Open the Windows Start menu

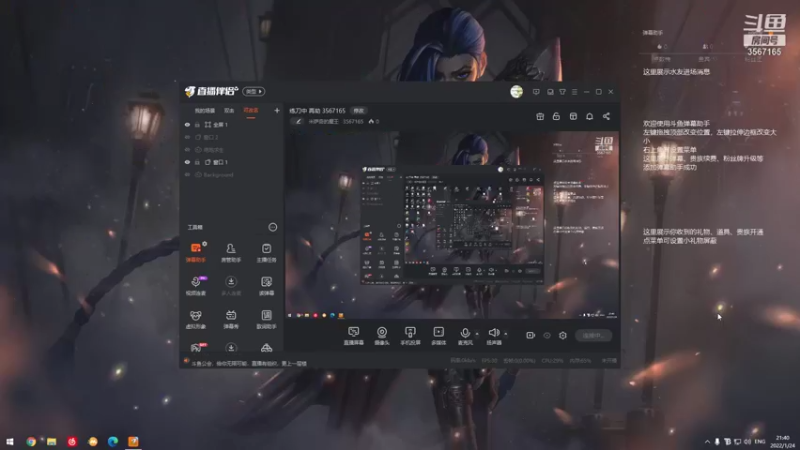click(10, 441)
